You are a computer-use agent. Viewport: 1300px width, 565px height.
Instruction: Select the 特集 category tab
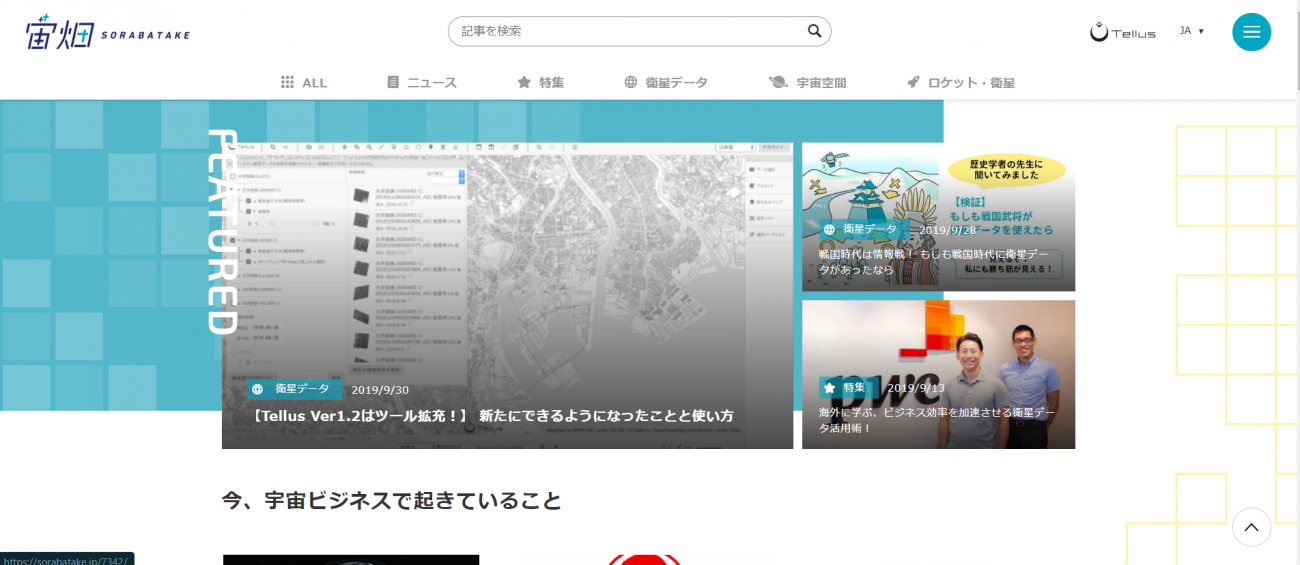pyautogui.click(x=540, y=83)
